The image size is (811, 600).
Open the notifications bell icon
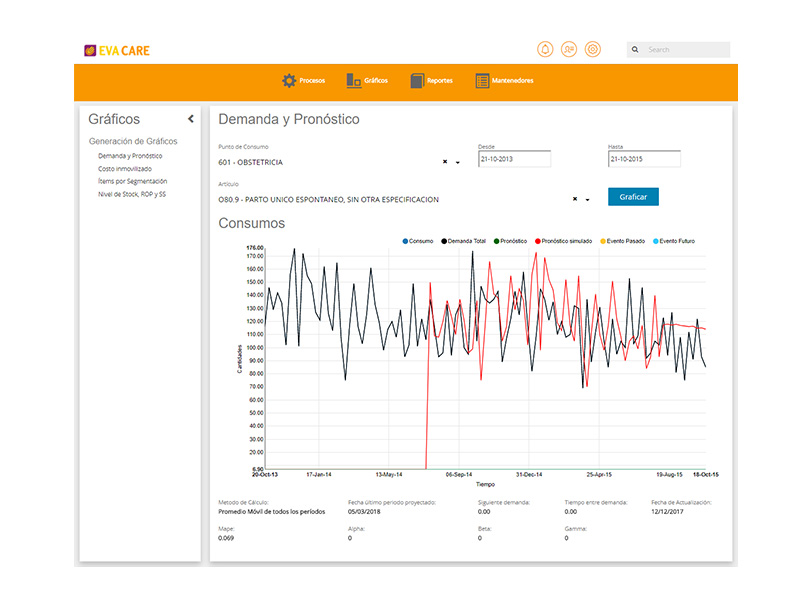click(x=545, y=50)
